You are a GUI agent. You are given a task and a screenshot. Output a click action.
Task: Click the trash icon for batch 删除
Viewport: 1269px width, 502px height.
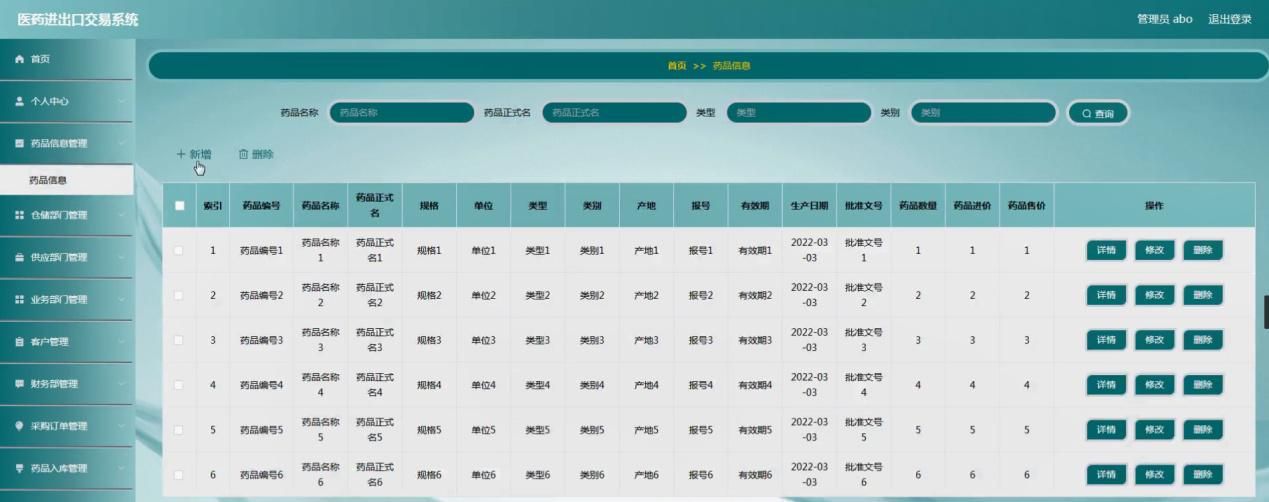tap(243, 154)
